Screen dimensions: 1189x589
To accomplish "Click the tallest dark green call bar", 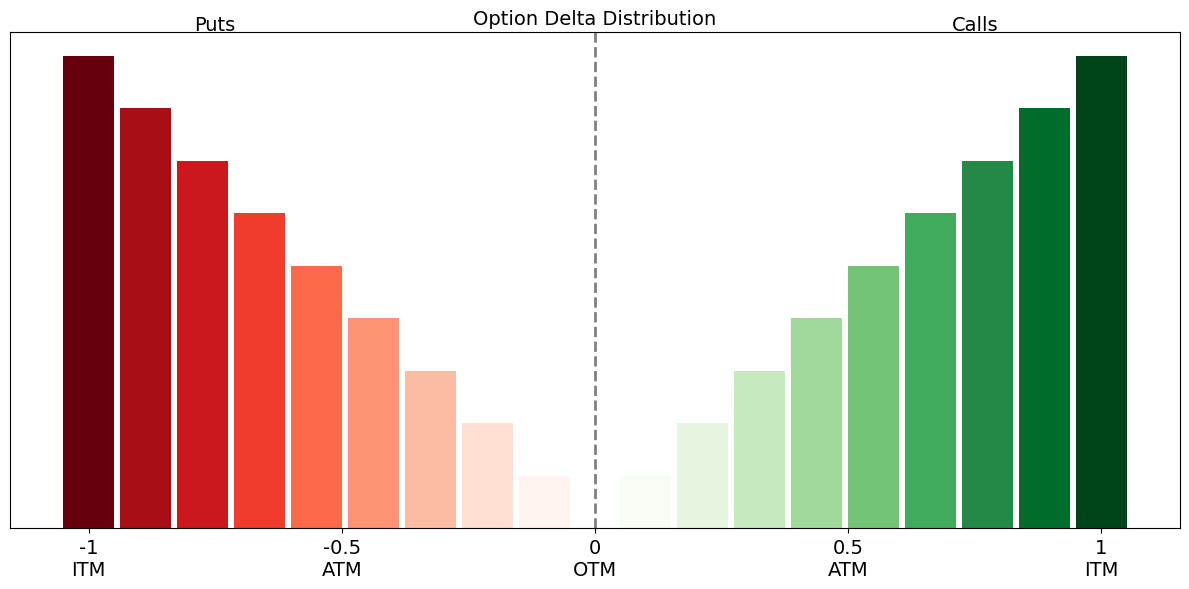I will click(1101, 291).
